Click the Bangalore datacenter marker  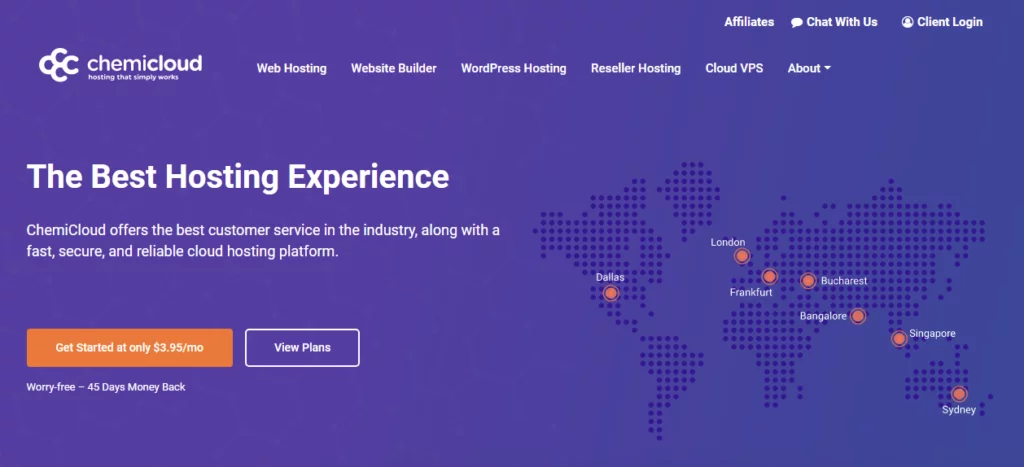(x=858, y=316)
